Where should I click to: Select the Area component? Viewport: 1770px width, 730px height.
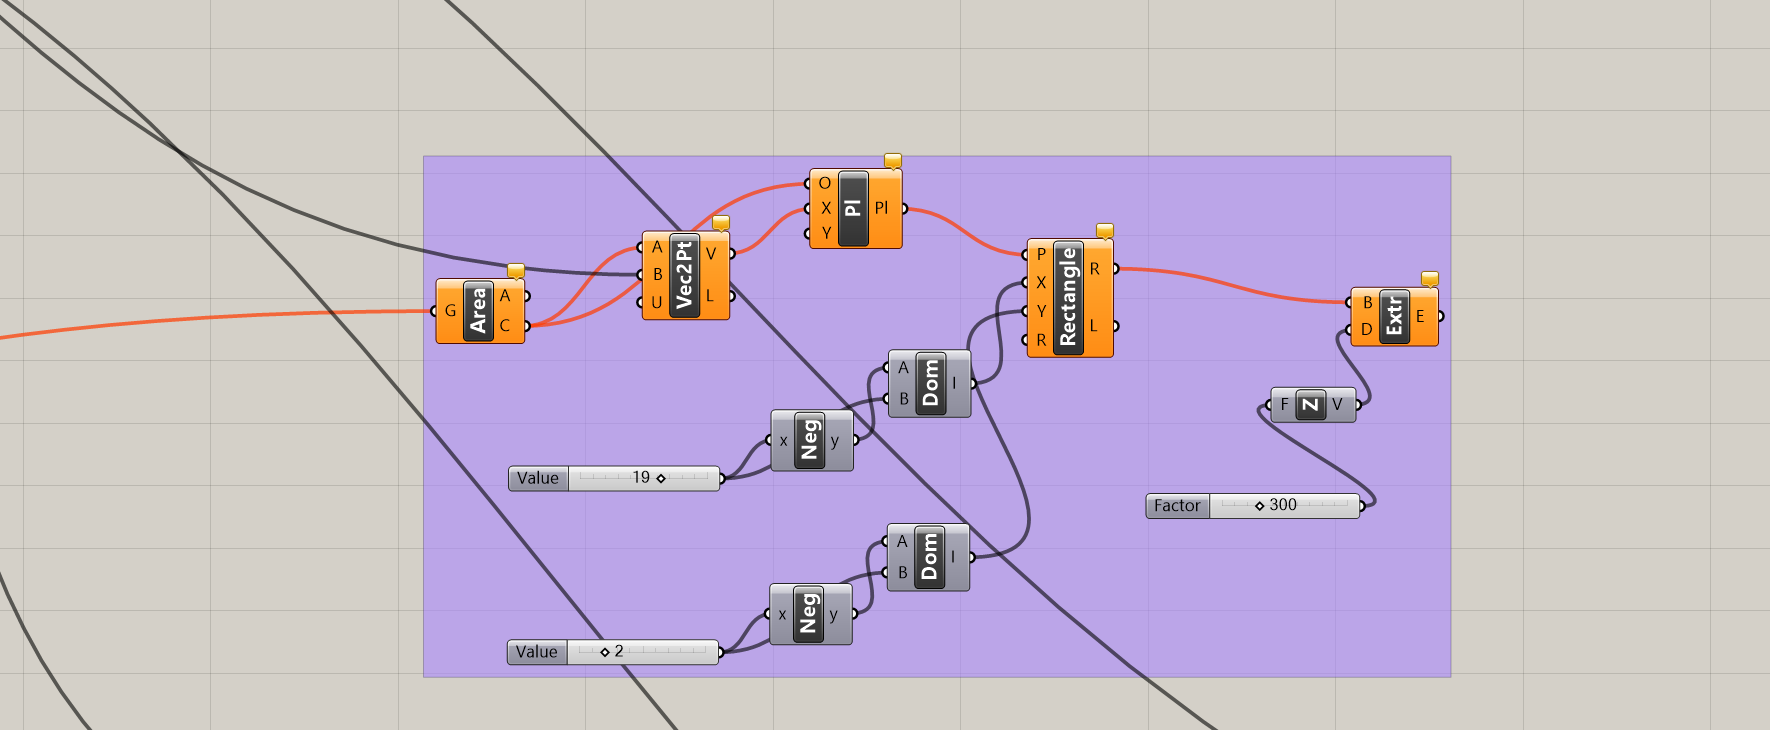[479, 311]
